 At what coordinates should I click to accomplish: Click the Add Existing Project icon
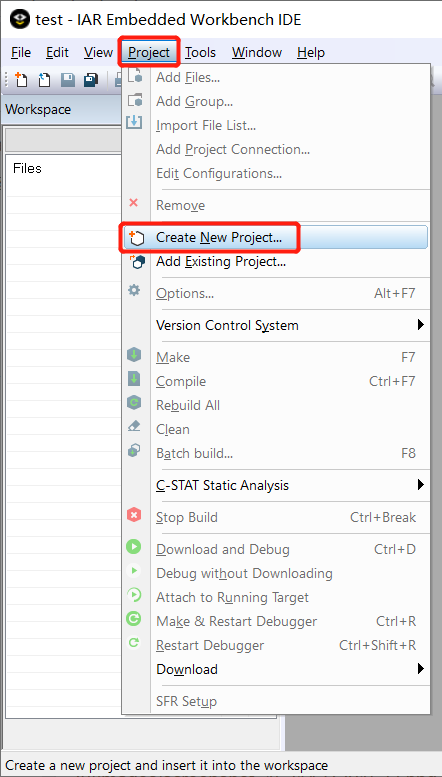[135, 262]
